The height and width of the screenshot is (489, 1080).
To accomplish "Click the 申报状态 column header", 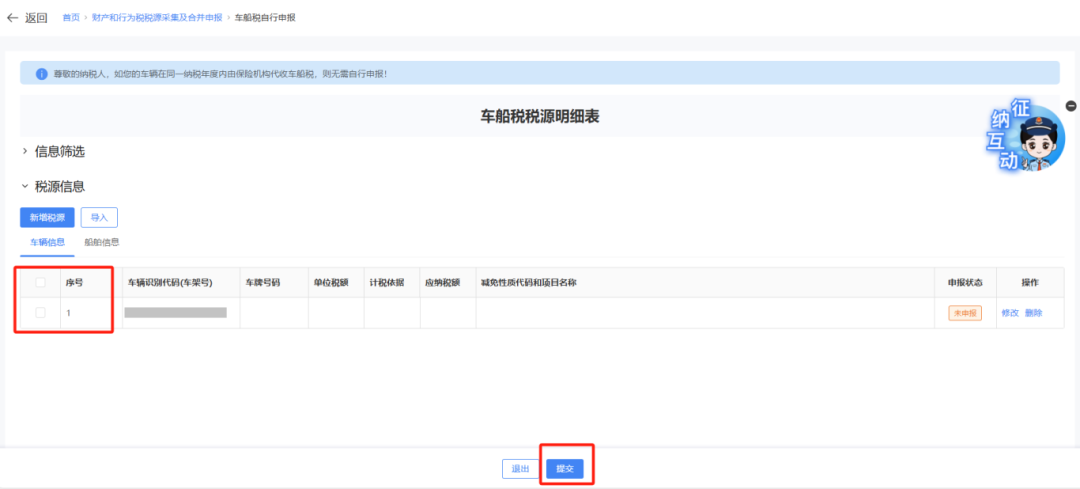I will tap(965, 283).
